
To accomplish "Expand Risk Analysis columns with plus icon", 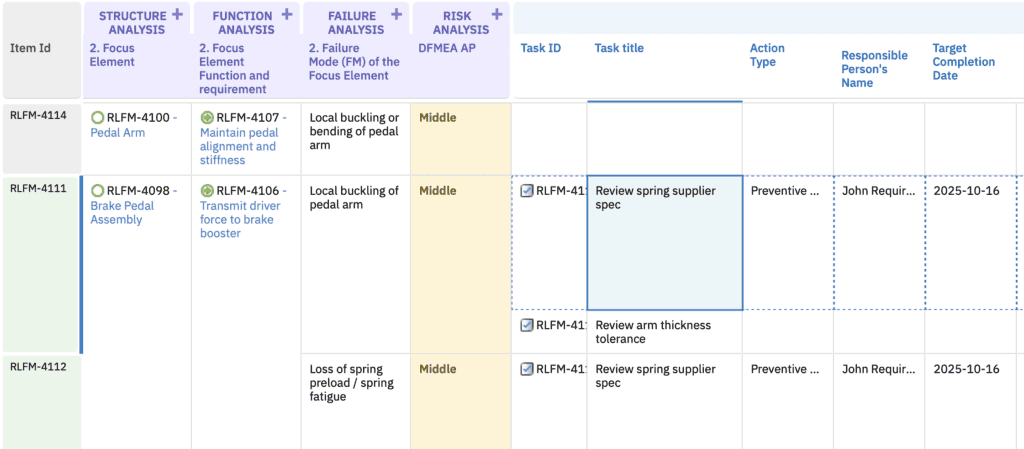I will click(498, 15).
